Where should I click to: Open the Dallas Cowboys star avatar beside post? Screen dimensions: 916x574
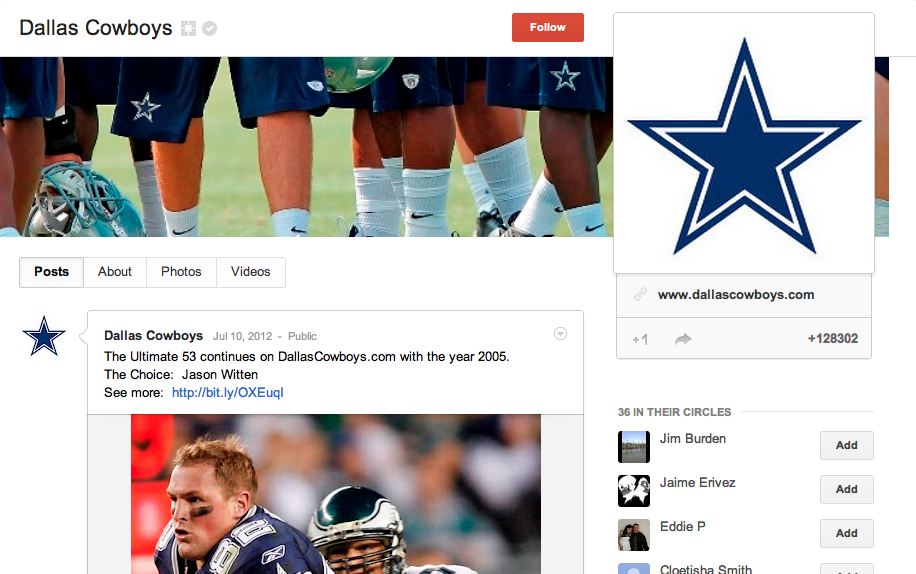coord(44,336)
